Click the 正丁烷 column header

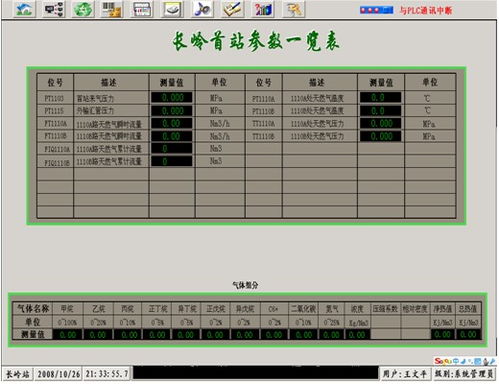158,309
